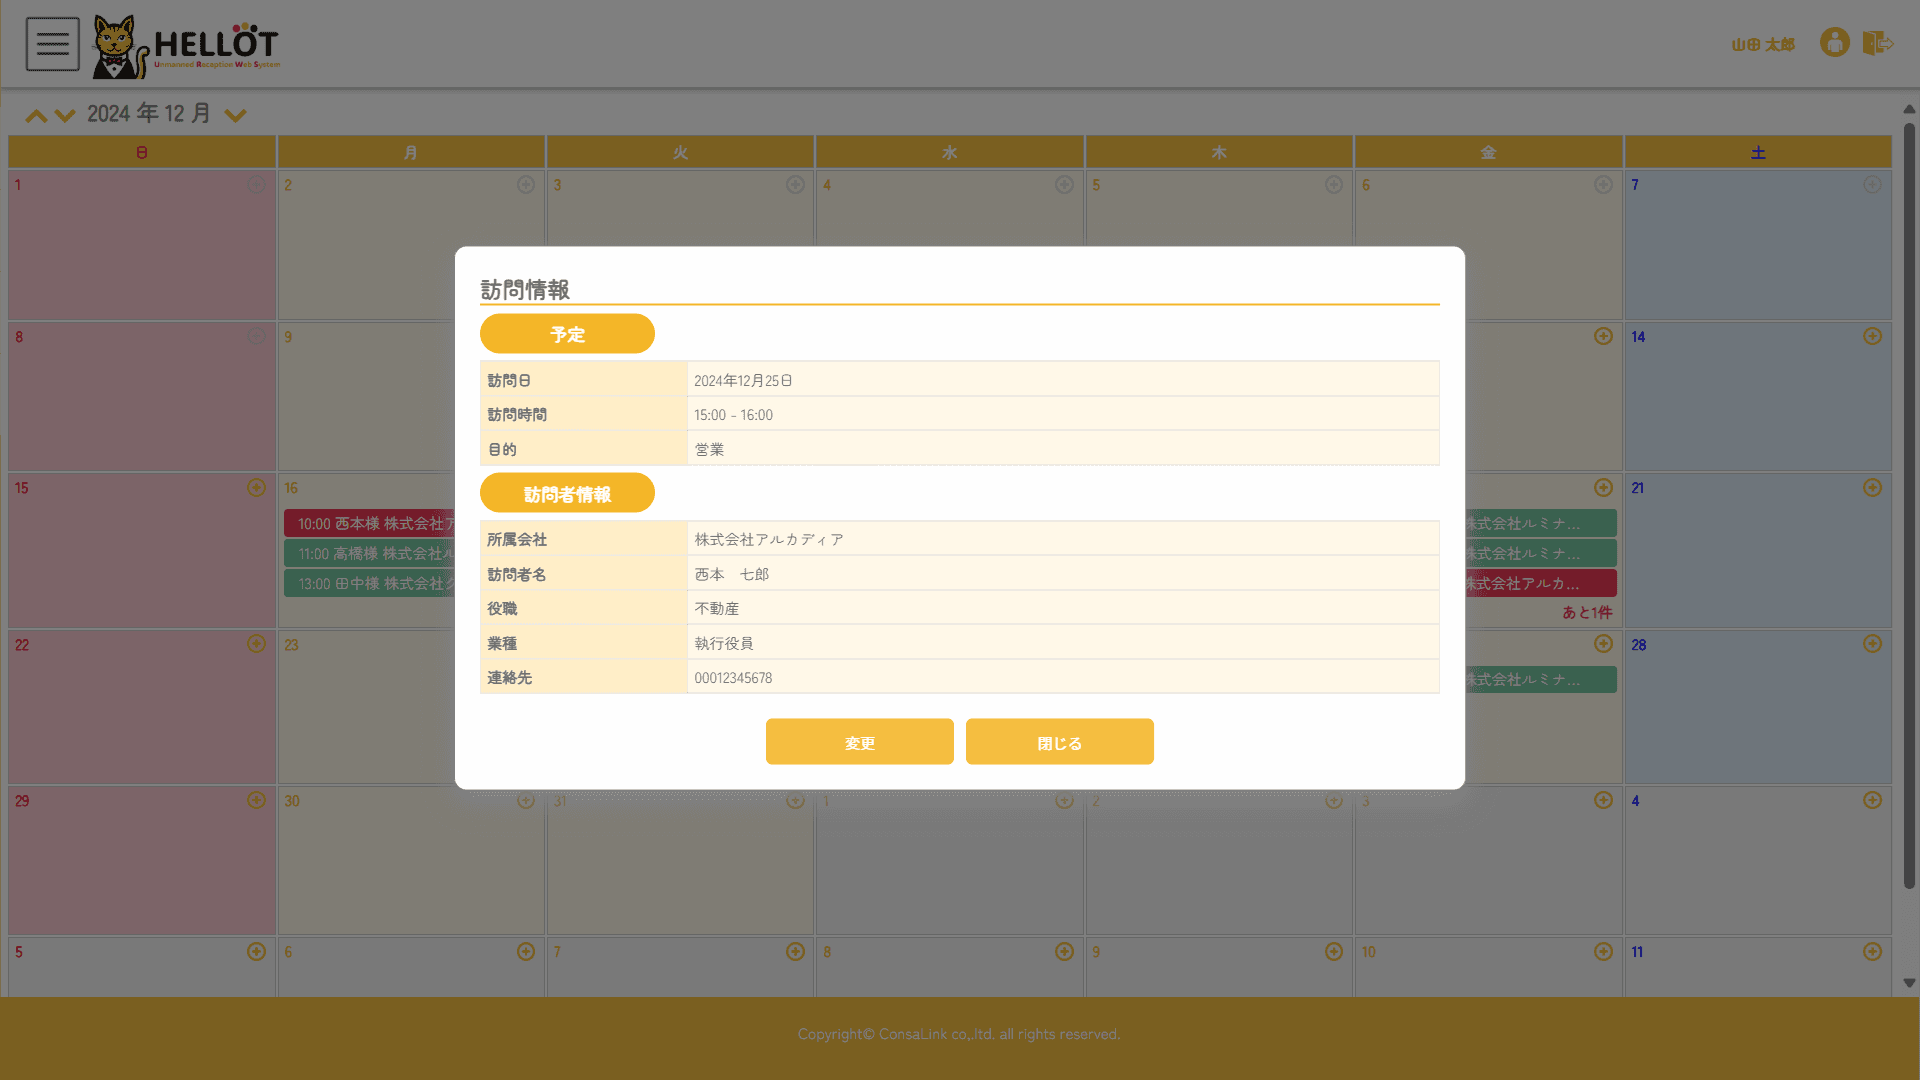Viewport: 1920px width, 1080px height.
Task: Add a visit on December 21
Action: (x=1872, y=488)
